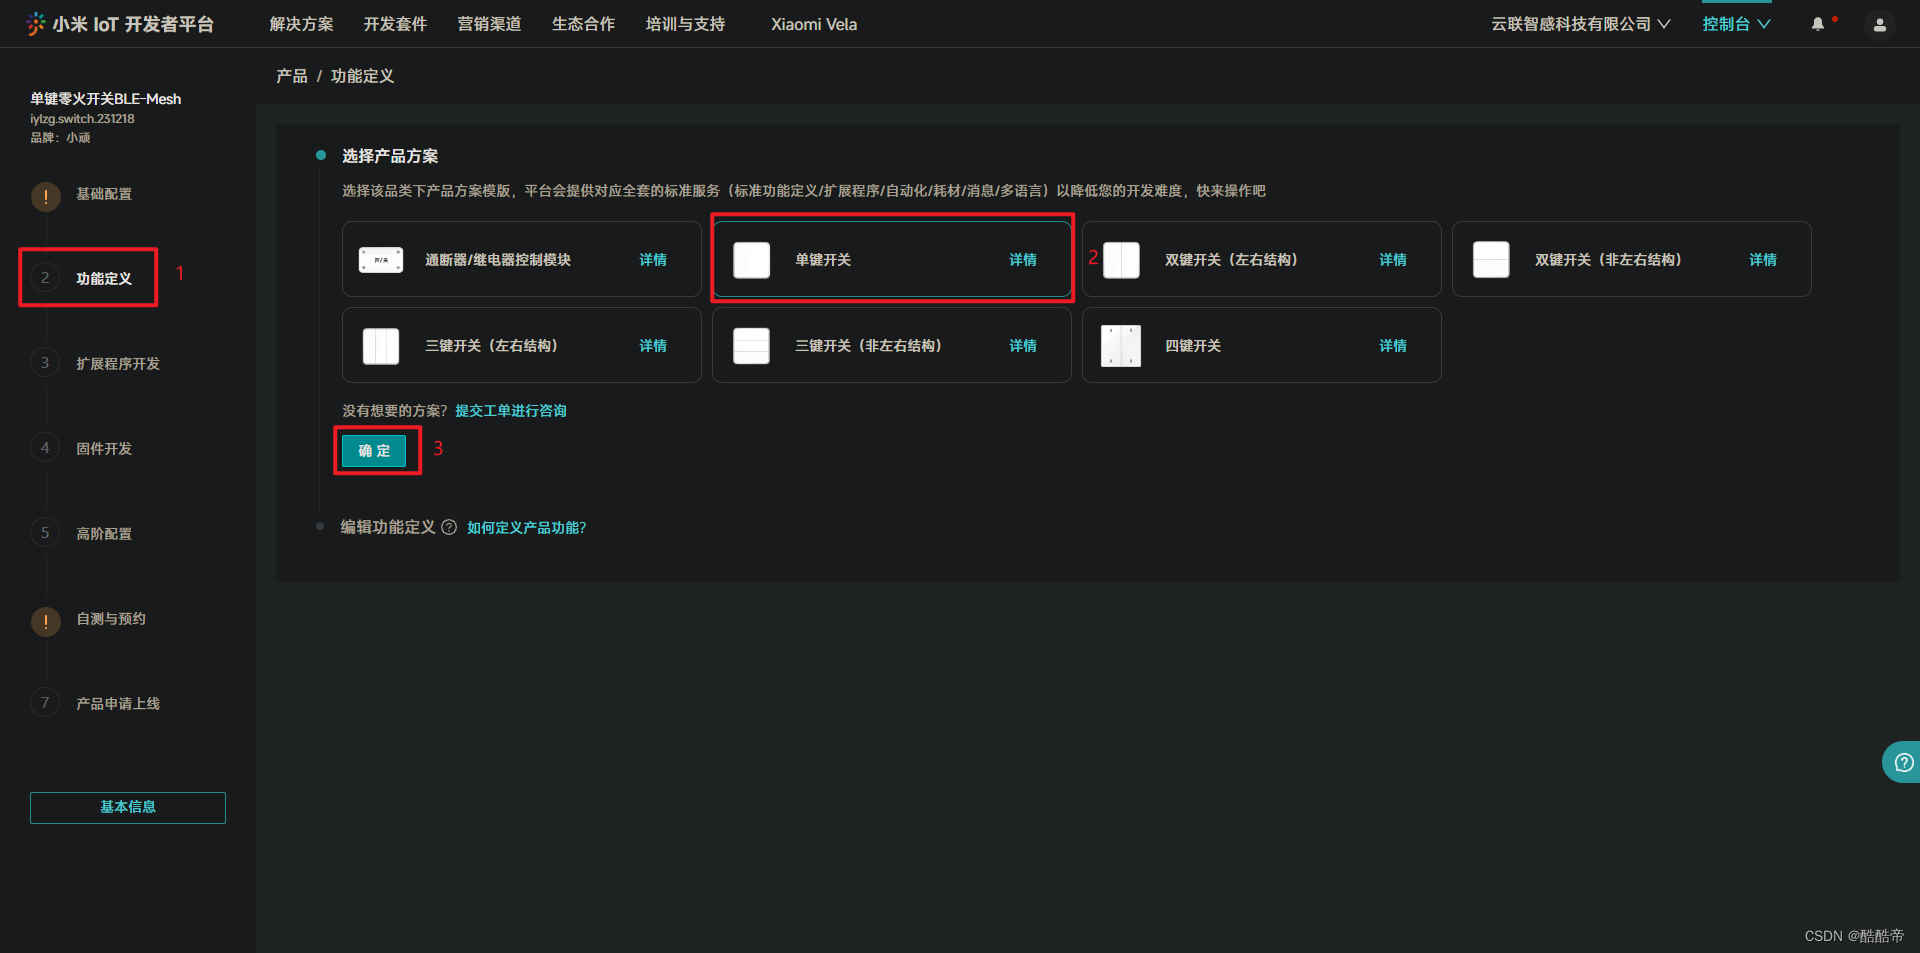
Task: Click the step 5 circle for 高阶配置
Action: pos(45,533)
